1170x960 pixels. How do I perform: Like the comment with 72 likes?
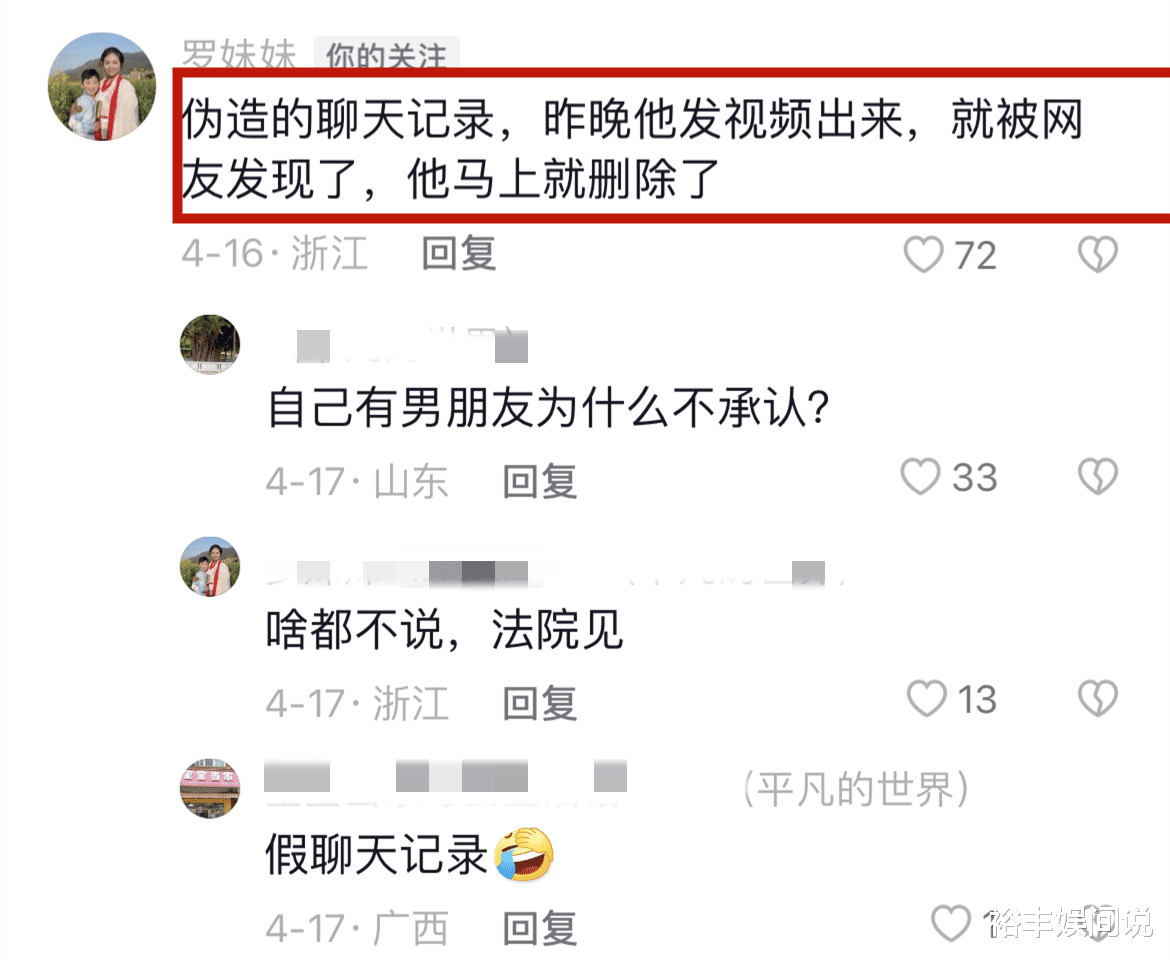[x=924, y=254]
